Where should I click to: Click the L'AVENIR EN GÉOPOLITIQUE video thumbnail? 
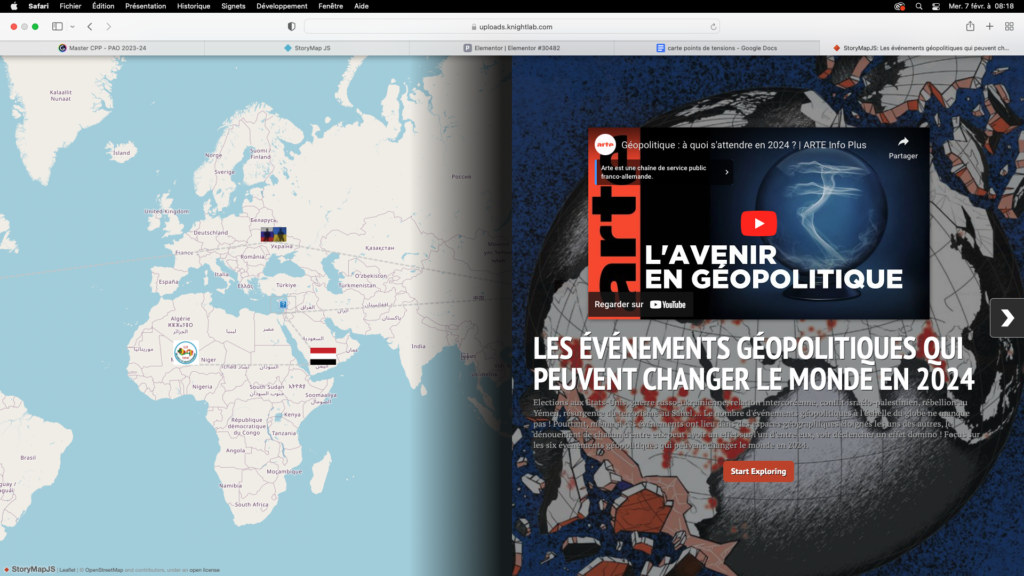759,223
